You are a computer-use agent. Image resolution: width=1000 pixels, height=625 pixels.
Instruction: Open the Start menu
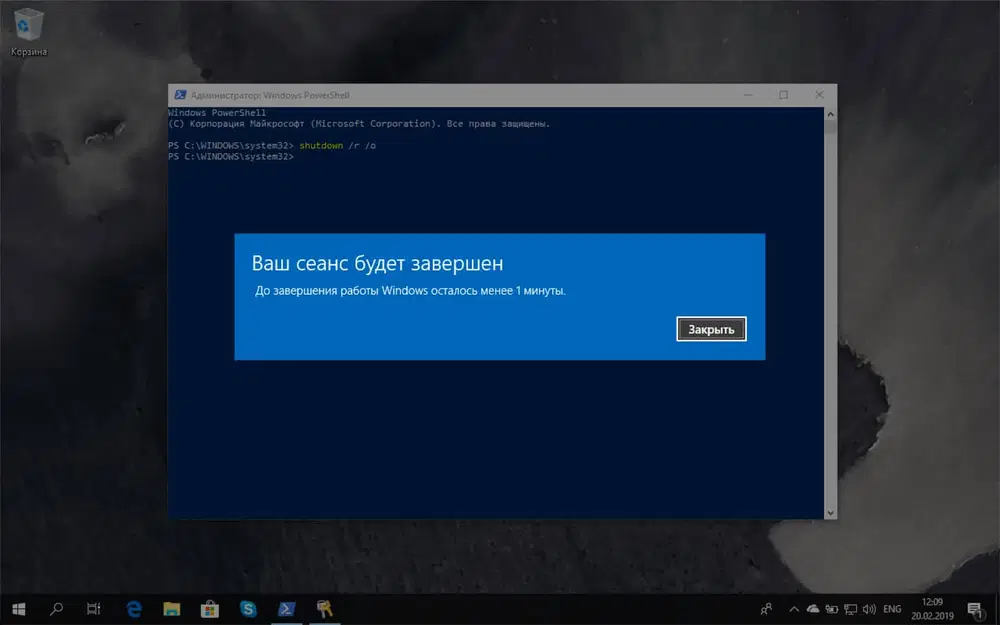18,607
